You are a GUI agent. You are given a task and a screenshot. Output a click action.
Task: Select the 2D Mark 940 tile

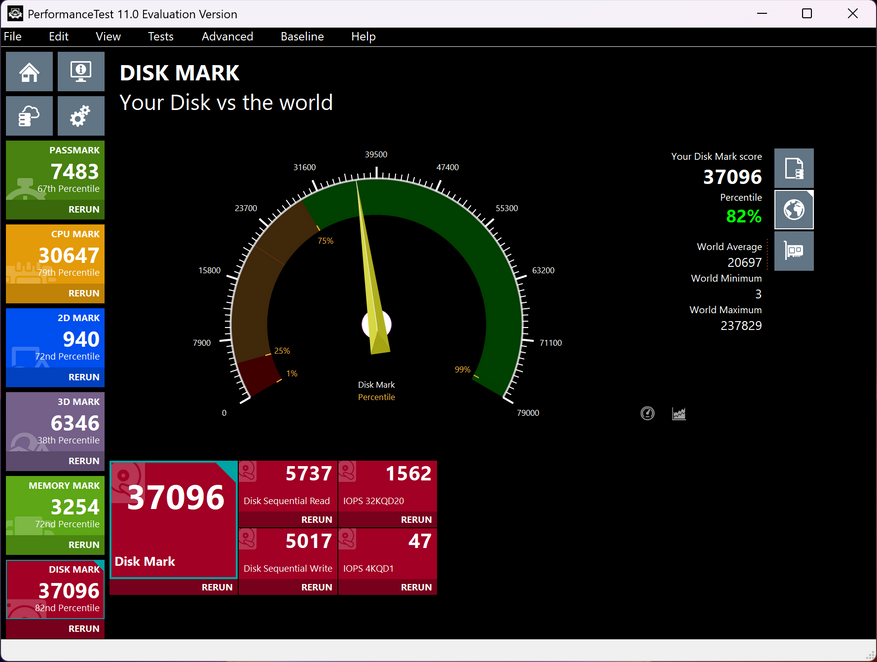55,339
